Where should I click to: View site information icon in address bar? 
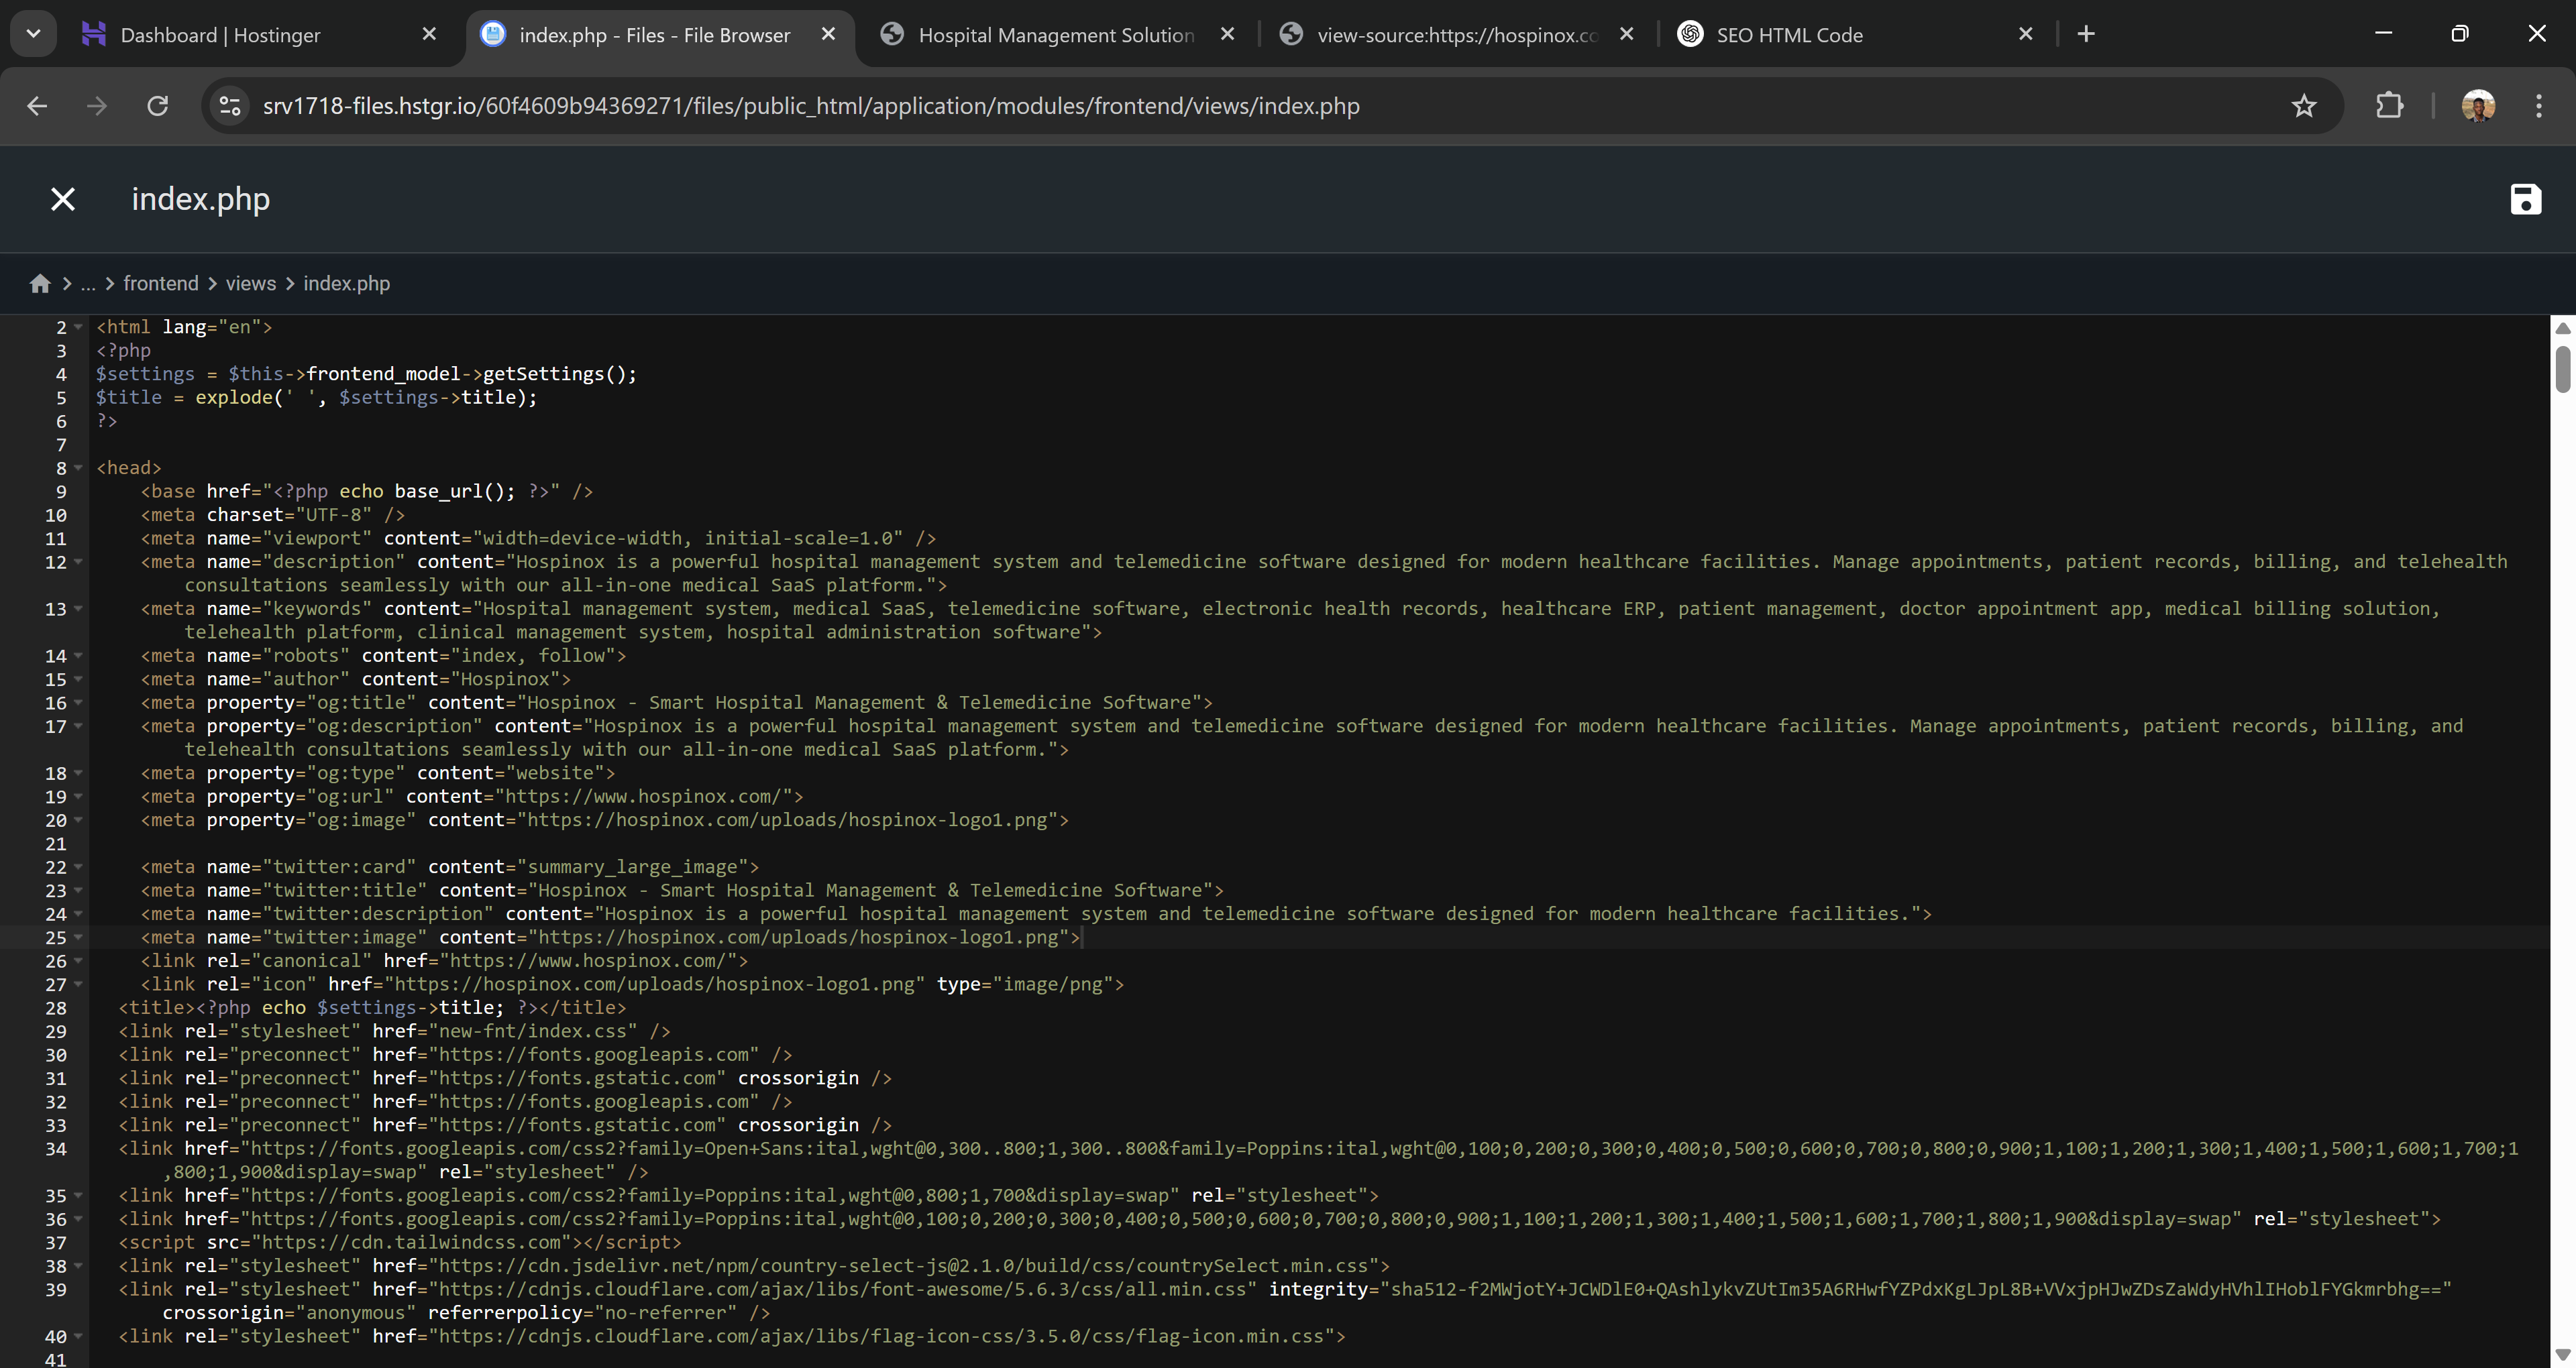[230, 106]
